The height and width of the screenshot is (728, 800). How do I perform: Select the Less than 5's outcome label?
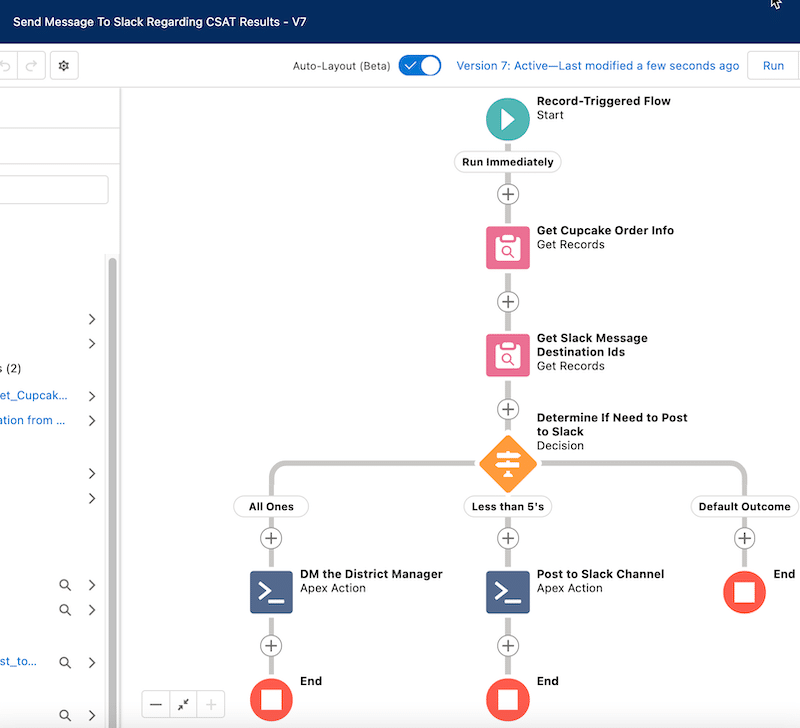(508, 507)
